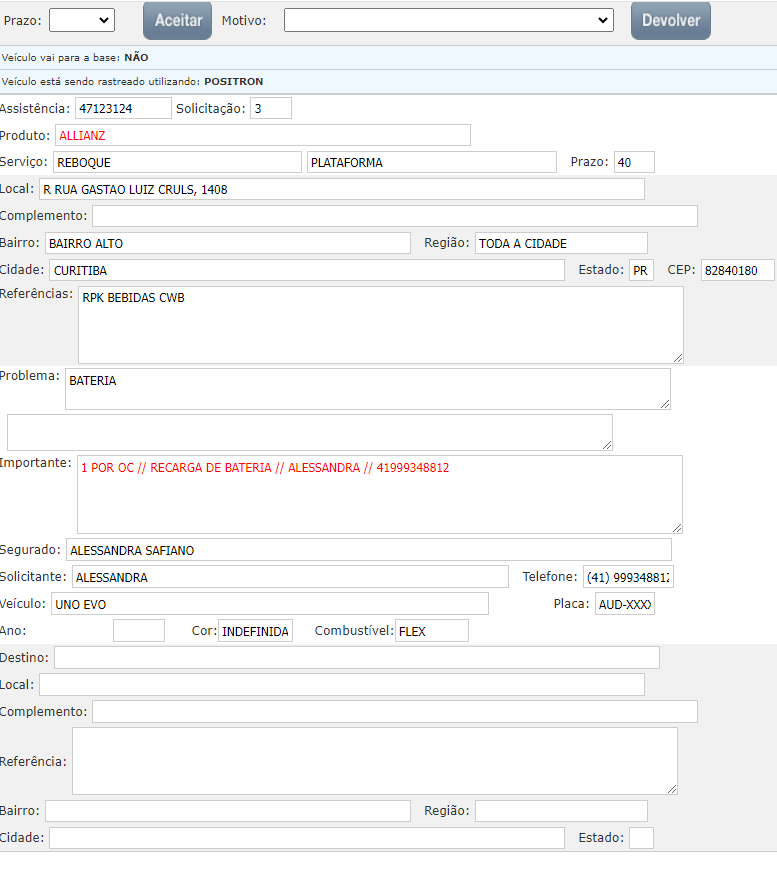Expand the Motivo dropdown list

[x=448, y=20]
